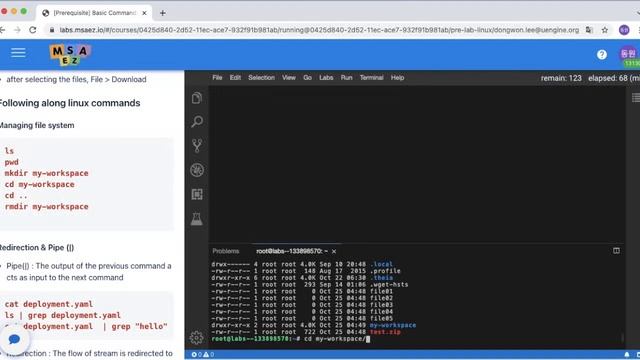The width and height of the screenshot is (640, 360).
Task: Open the Help menu
Action: tap(397, 78)
